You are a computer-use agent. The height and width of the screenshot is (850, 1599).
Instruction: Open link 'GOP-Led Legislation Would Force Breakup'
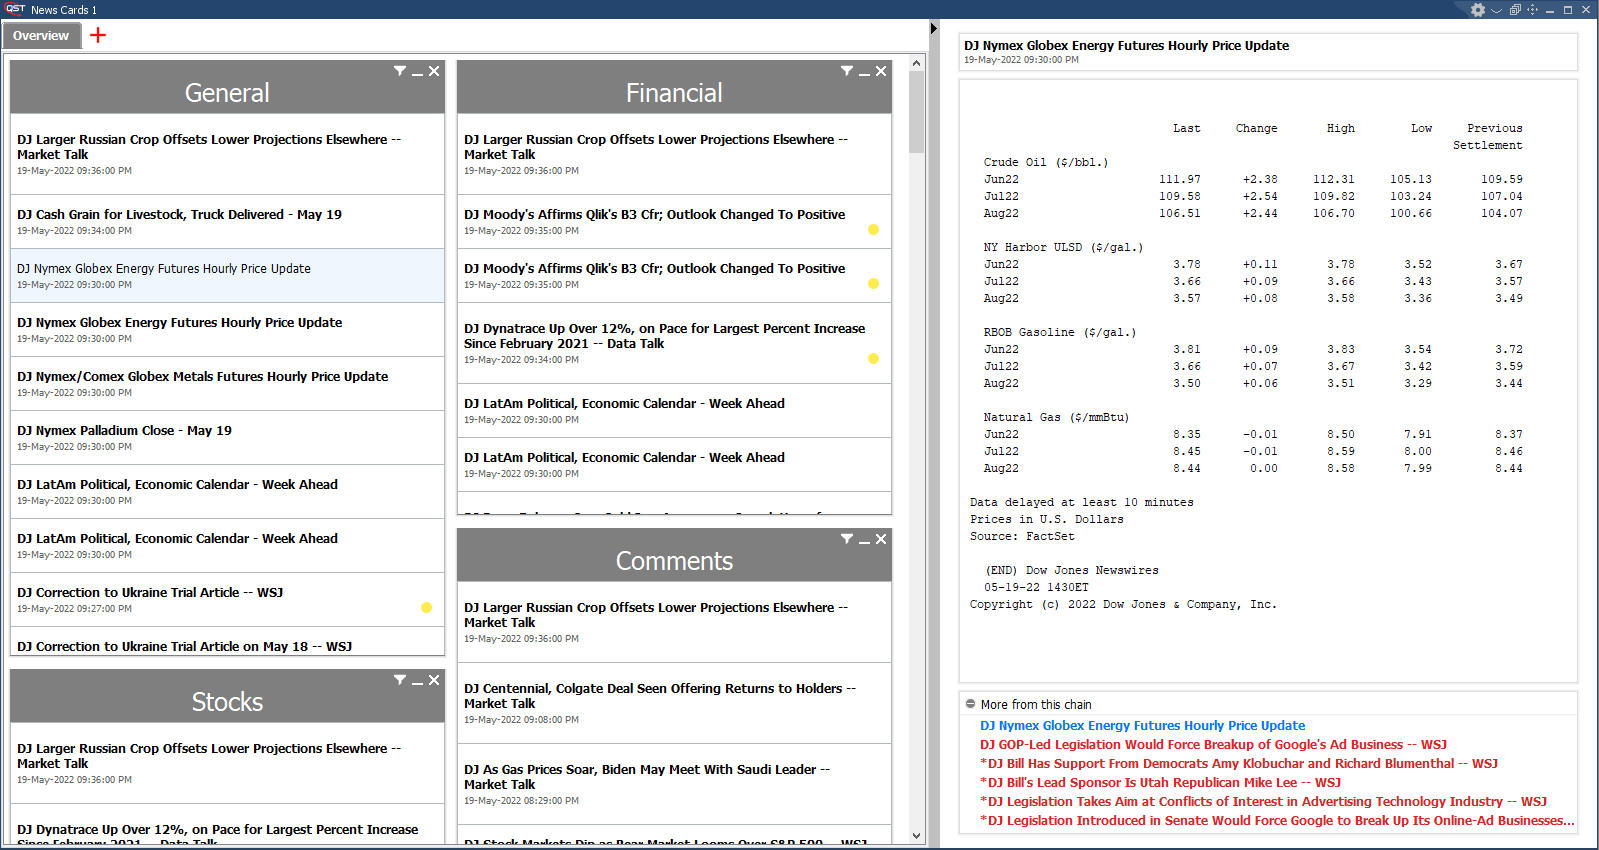pos(1213,745)
